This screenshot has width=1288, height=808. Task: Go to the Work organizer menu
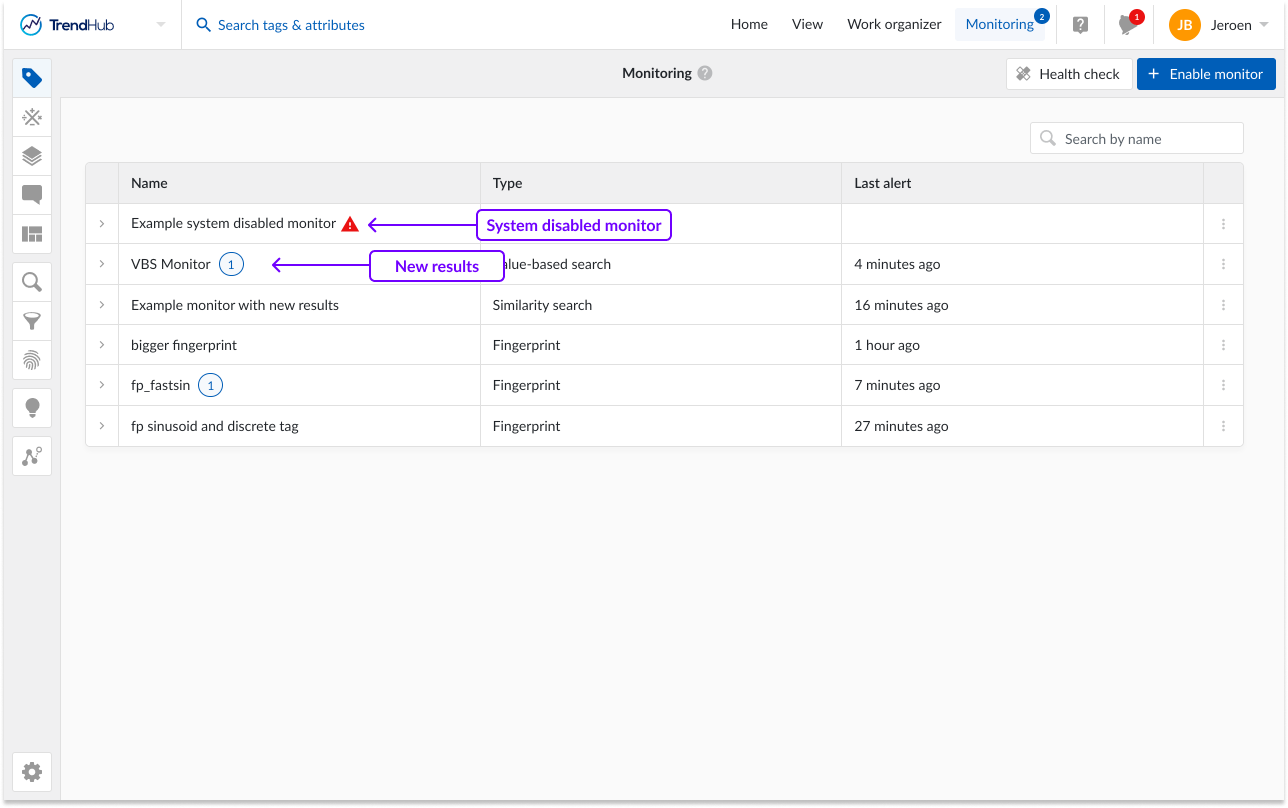click(894, 25)
